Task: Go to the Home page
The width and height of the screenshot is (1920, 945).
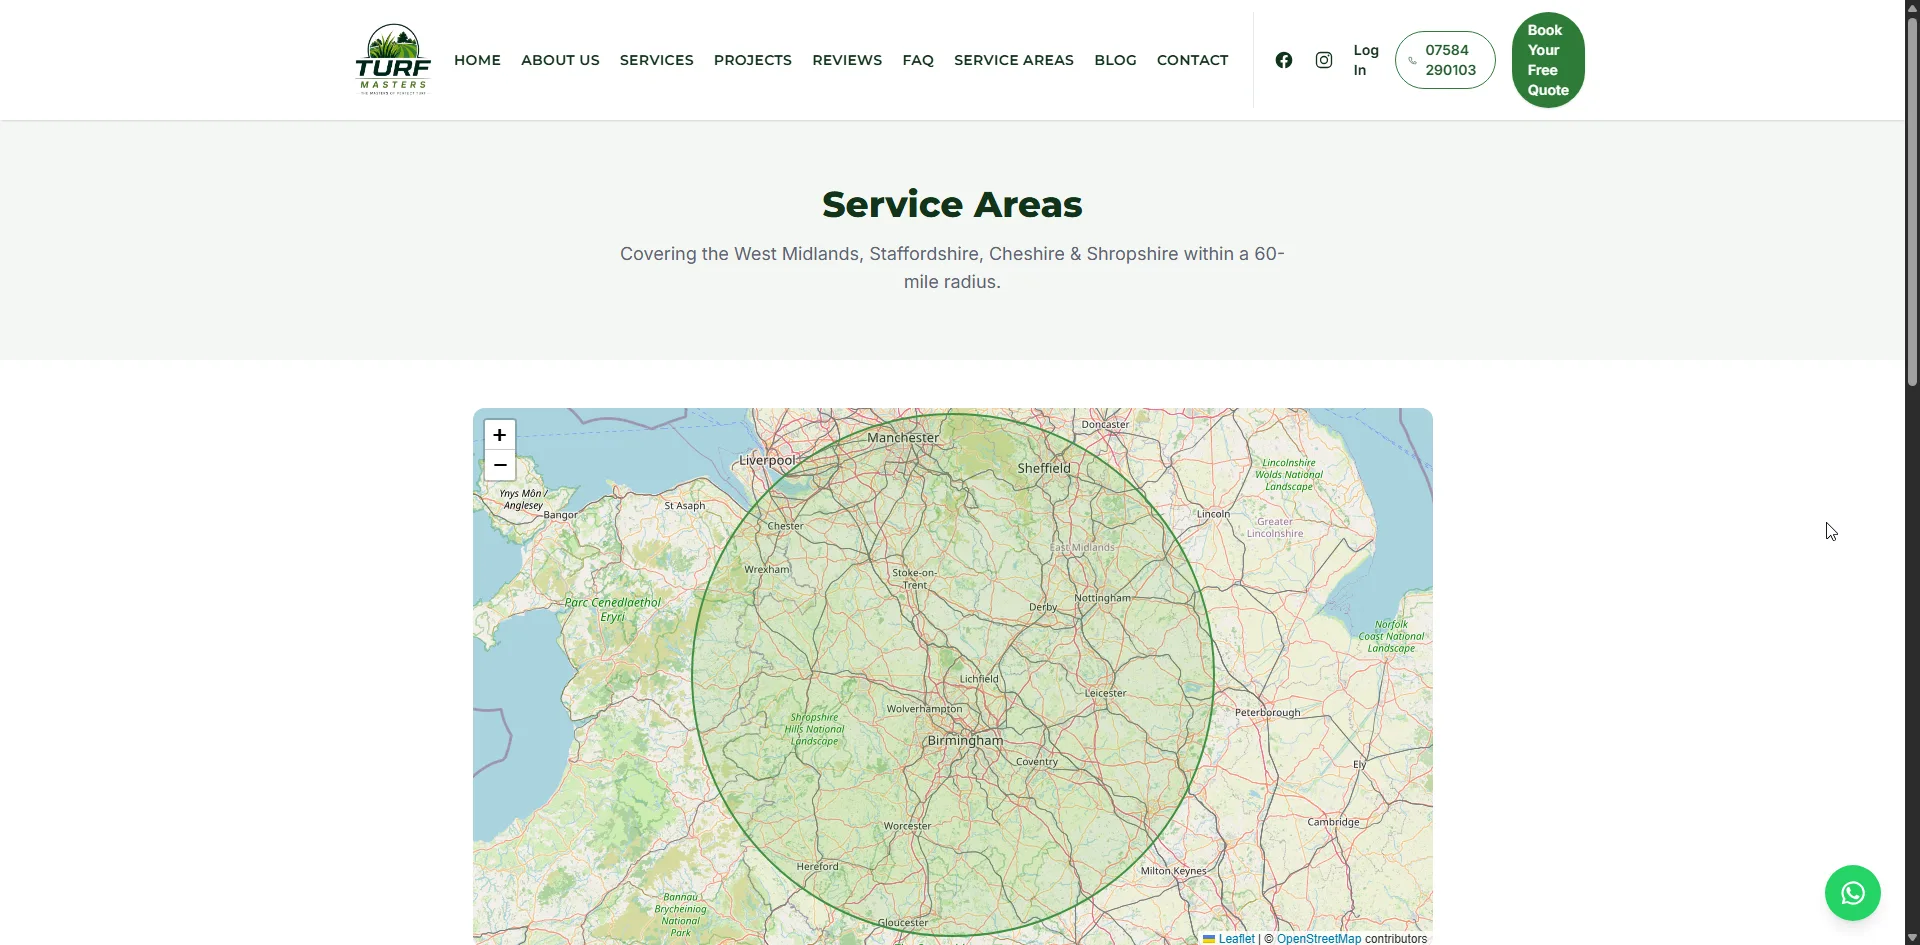Action: coord(477,60)
